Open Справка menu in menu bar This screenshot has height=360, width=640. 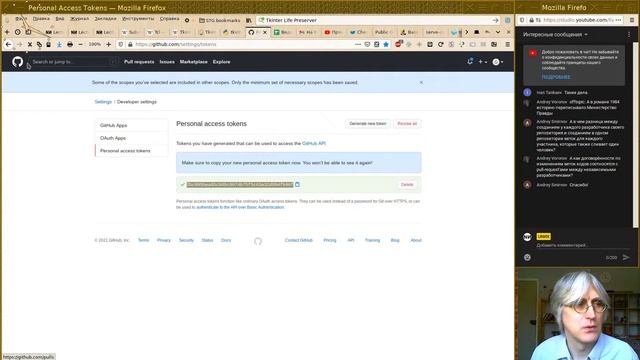tap(169, 19)
